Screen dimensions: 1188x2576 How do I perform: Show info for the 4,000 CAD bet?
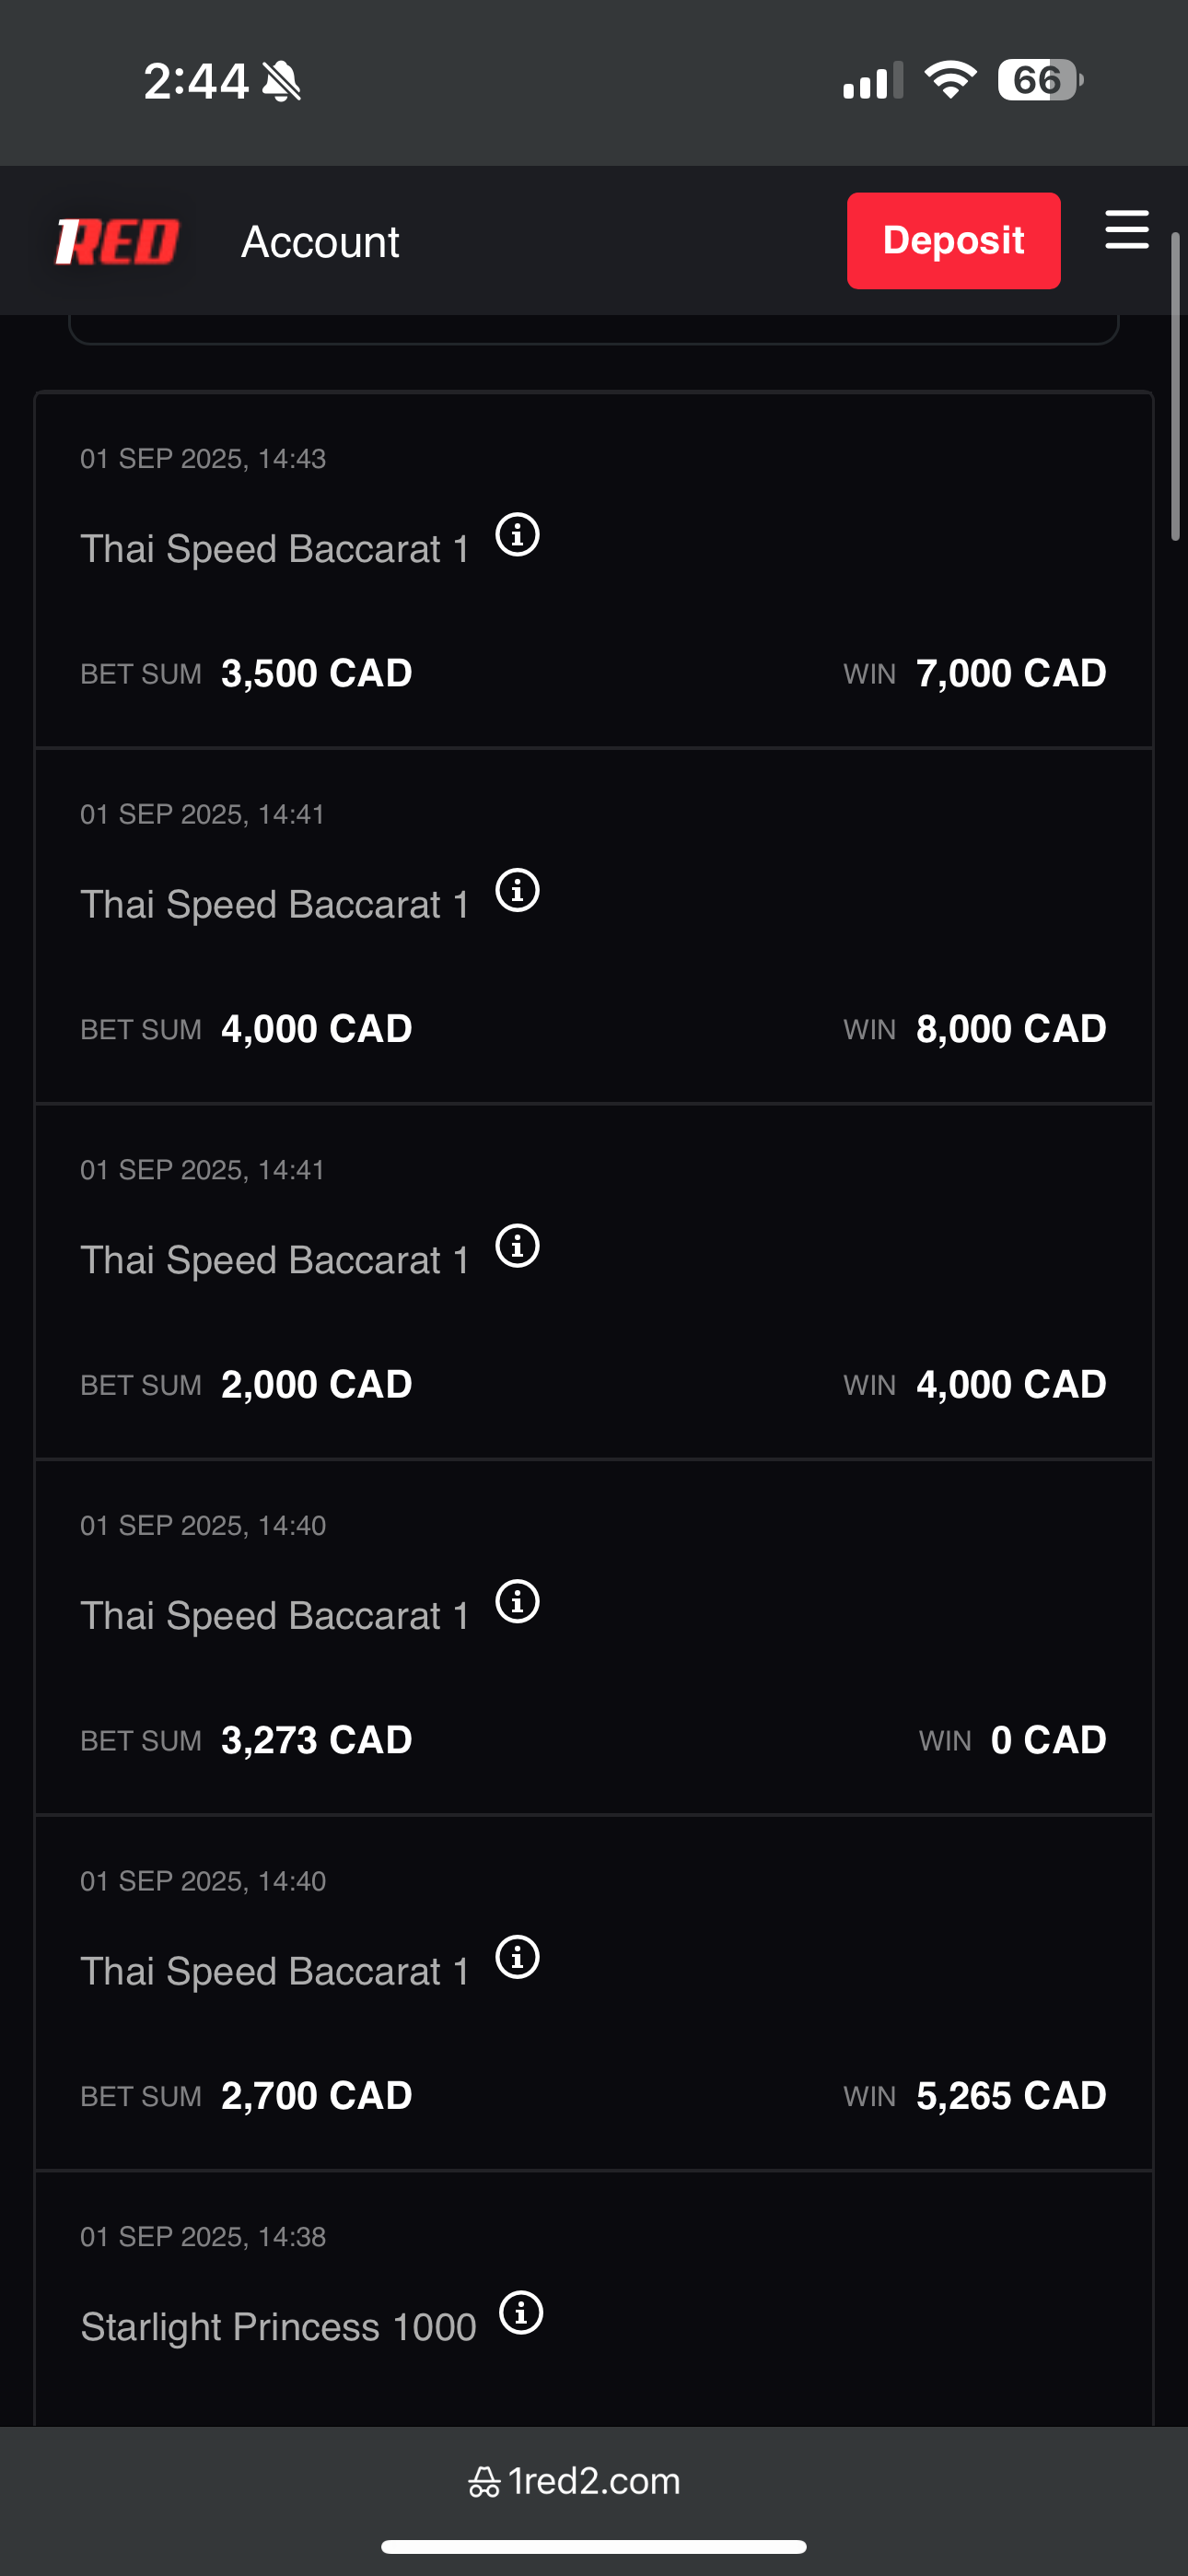pos(518,891)
